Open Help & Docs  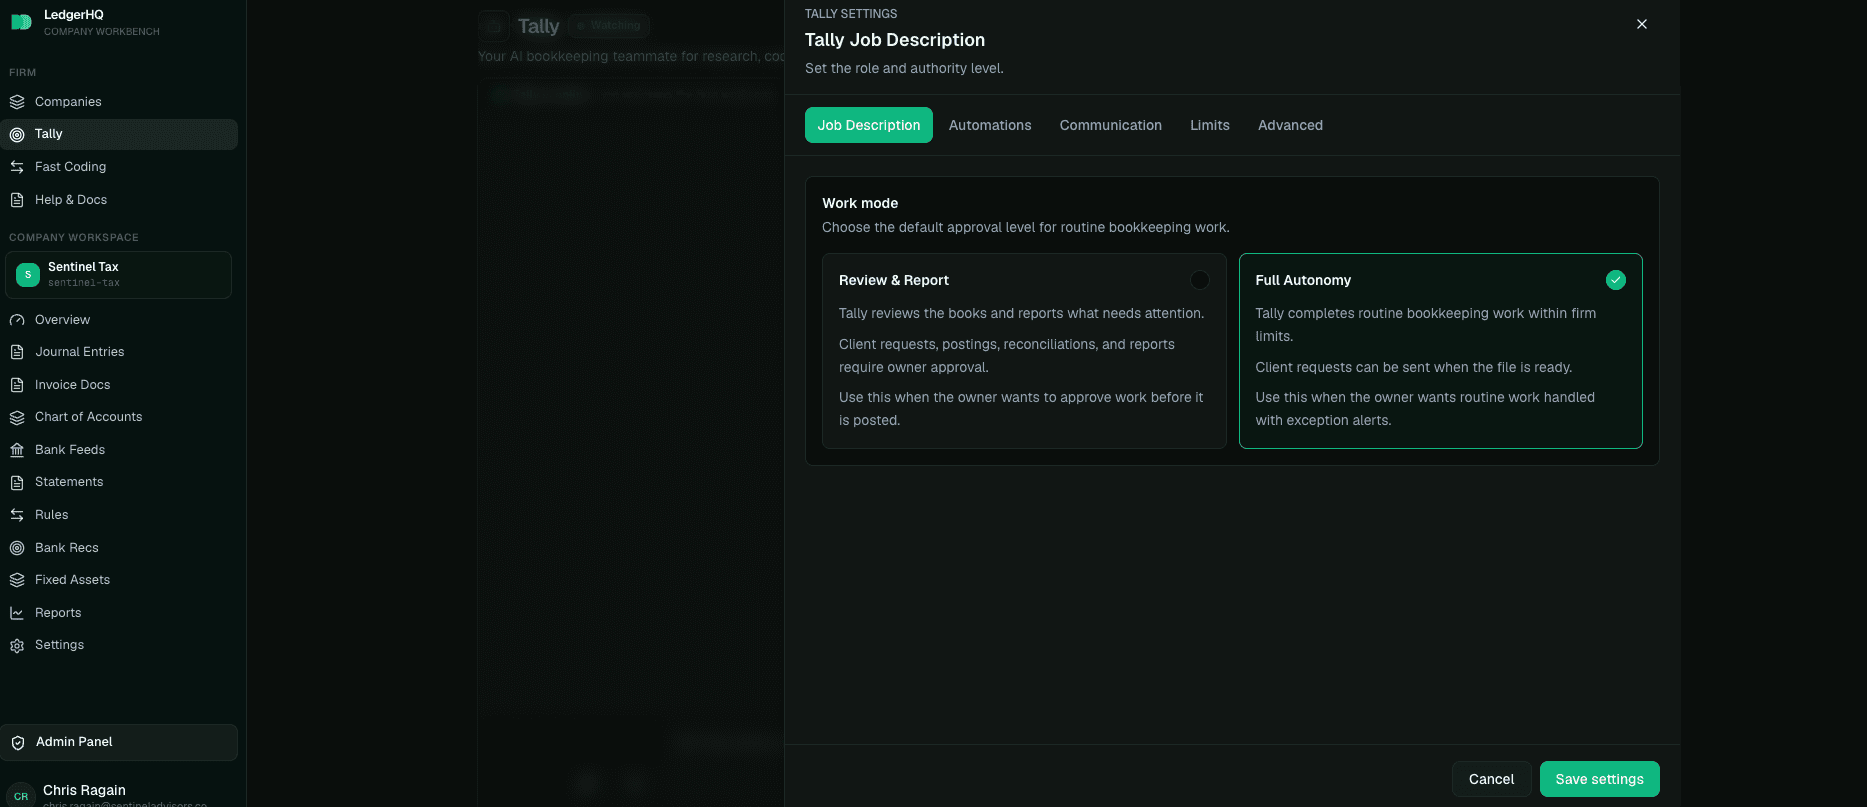[x=119, y=200]
